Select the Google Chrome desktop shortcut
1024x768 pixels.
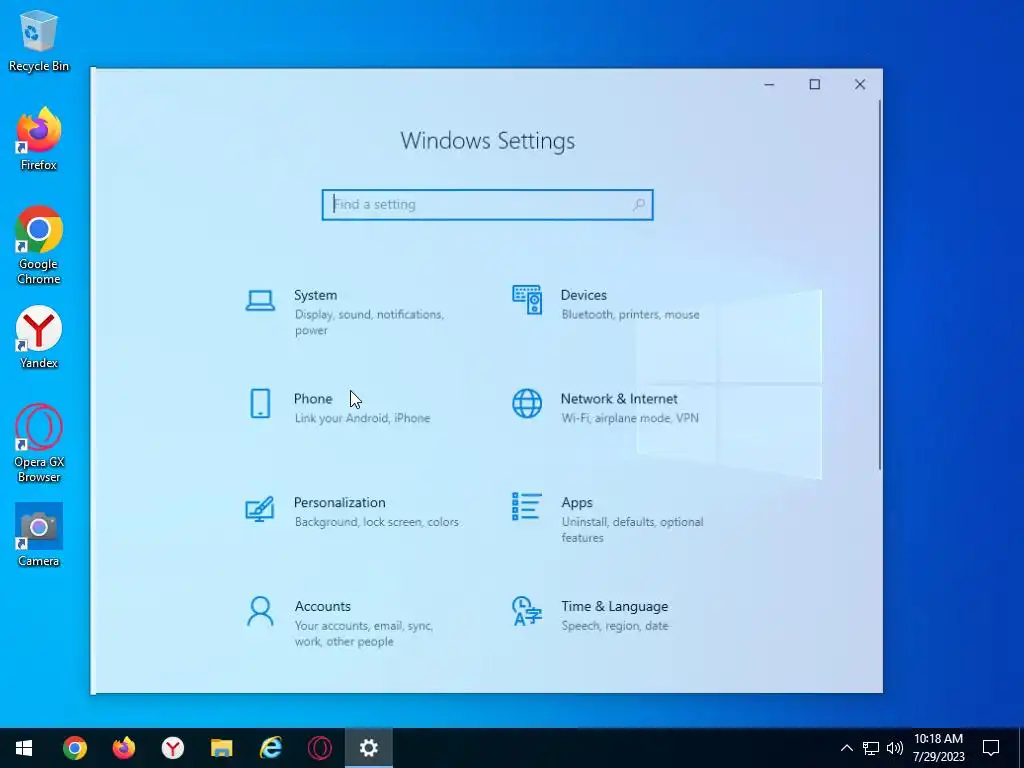click(x=39, y=246)
